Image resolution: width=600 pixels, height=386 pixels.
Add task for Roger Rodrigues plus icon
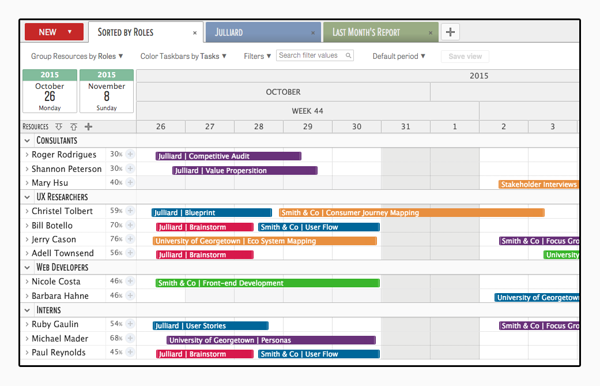[130, 154]
